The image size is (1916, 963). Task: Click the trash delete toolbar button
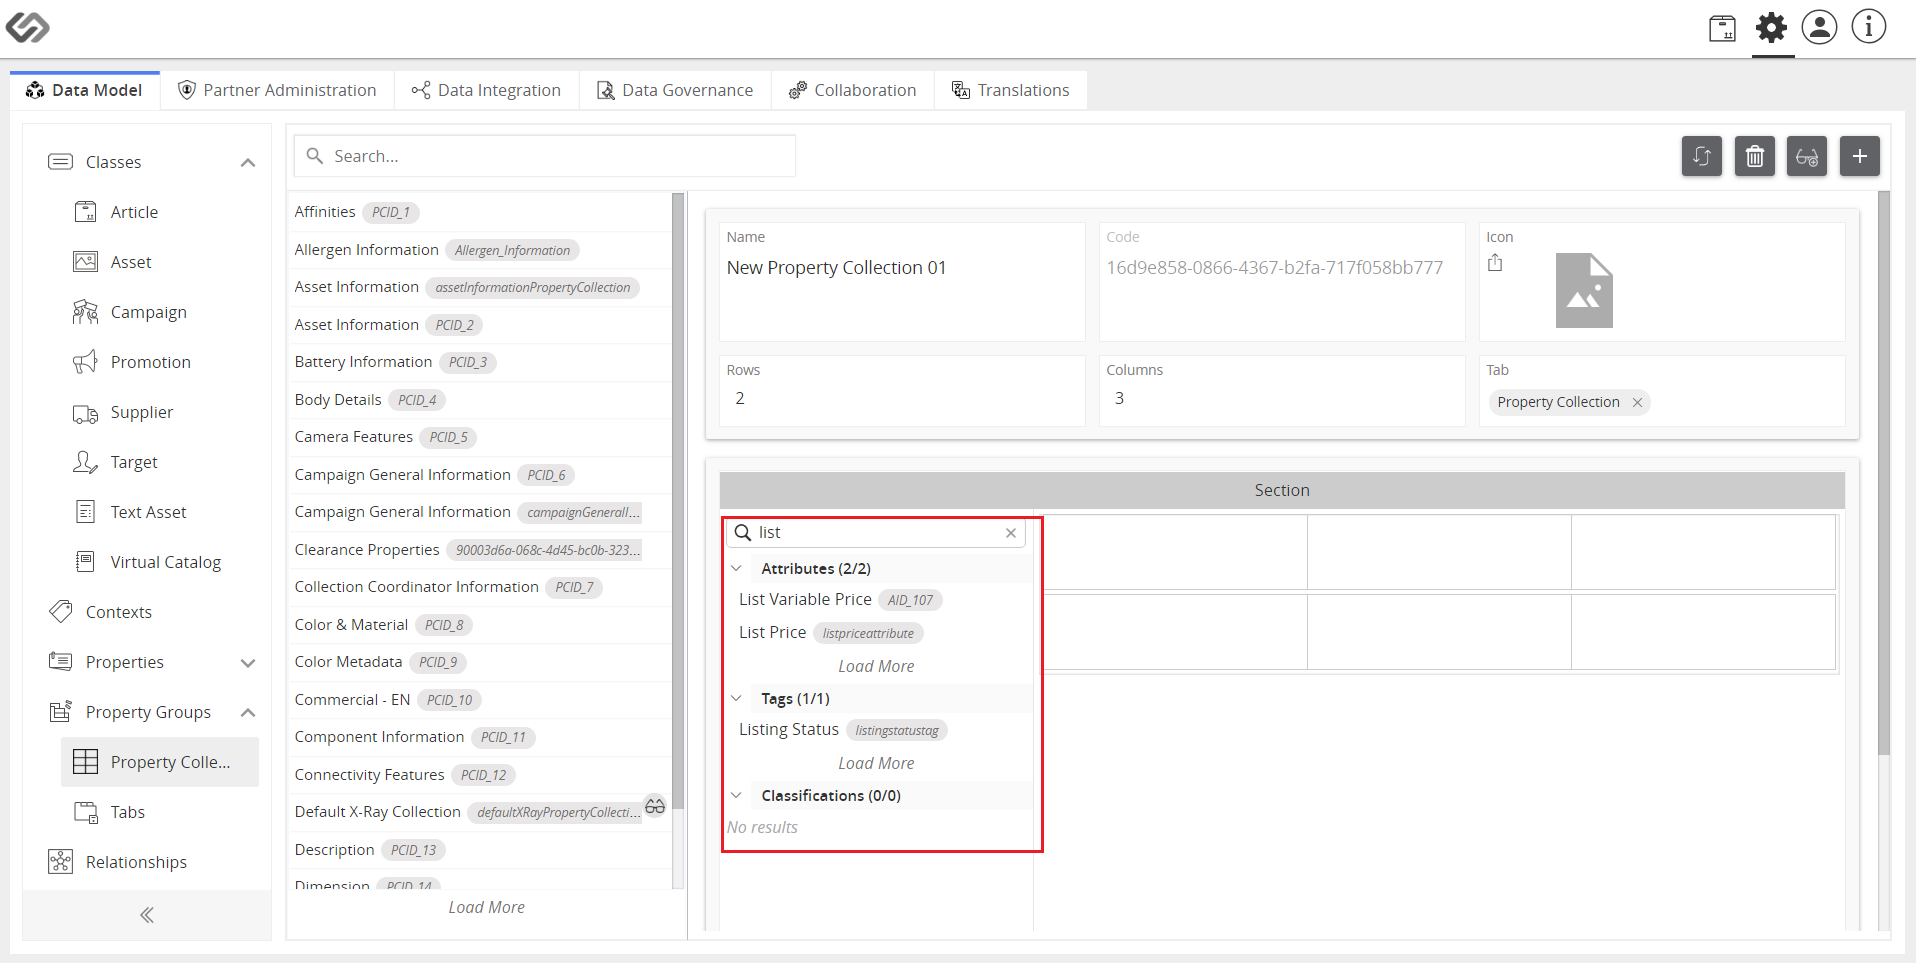(1754, 156)
